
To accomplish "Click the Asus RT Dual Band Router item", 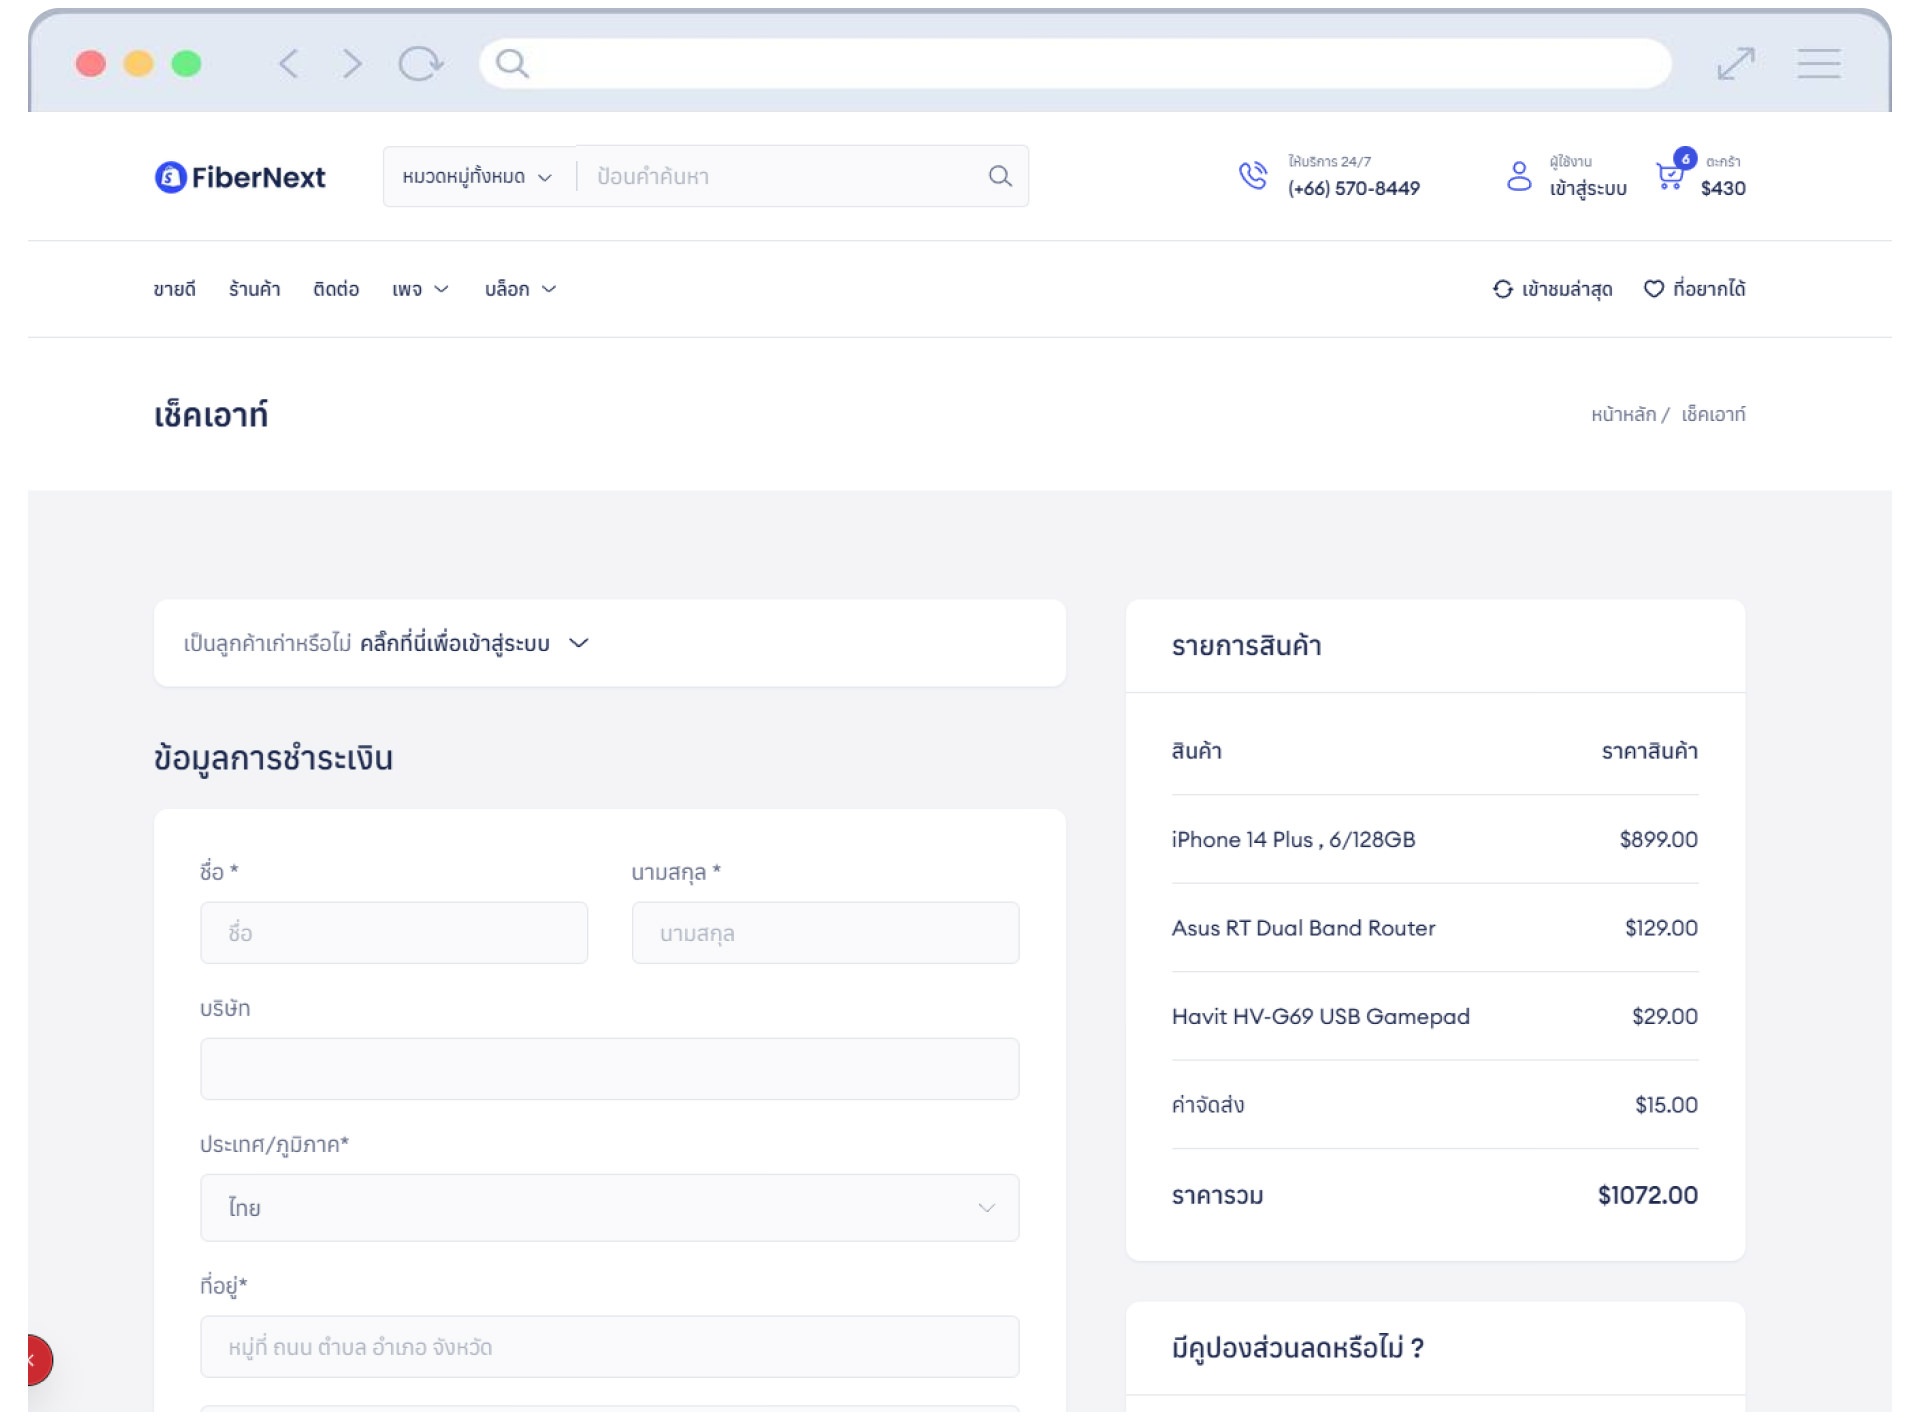I will point(1303,928).
